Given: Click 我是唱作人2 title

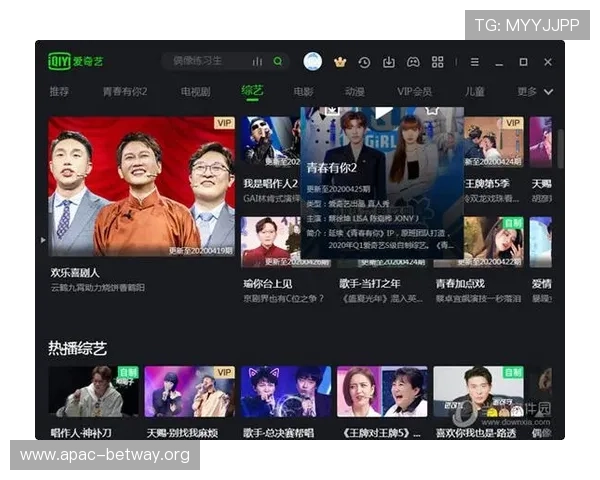Looking at the screenshot, I should (x=271, y=184).
